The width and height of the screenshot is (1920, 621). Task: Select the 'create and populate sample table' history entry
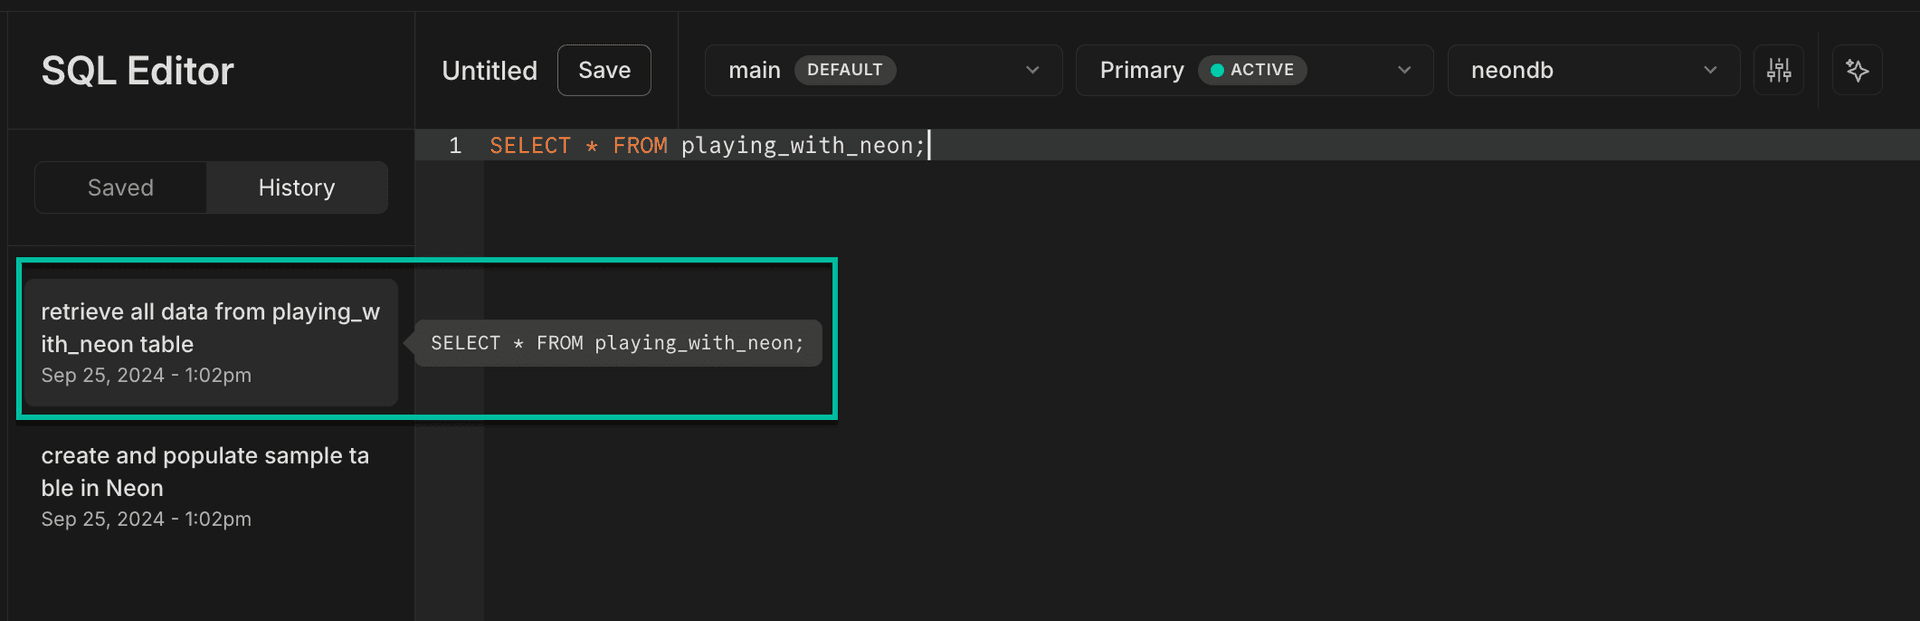point(205,486)
